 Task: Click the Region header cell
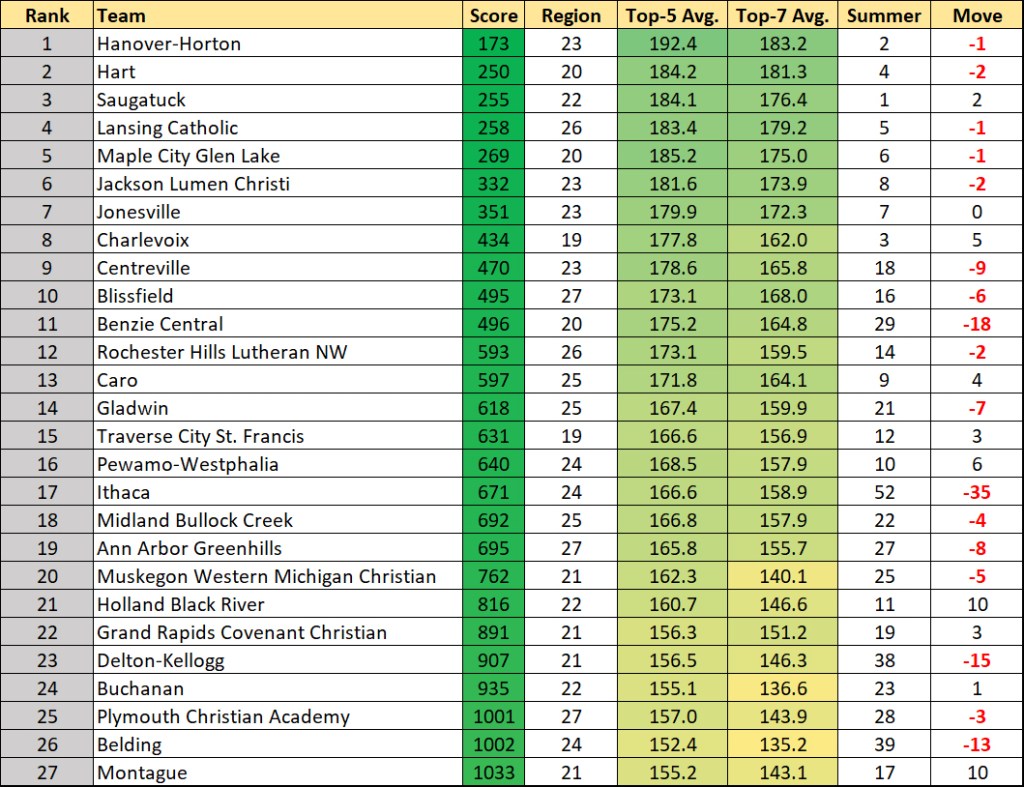pos(571,15)
